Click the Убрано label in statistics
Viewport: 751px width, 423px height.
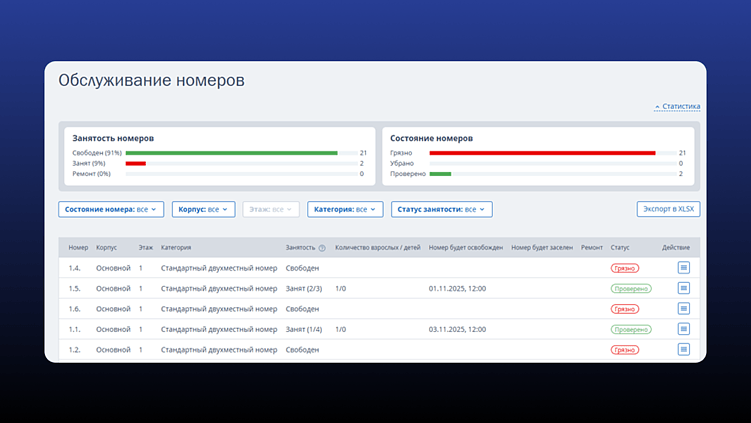401,163
